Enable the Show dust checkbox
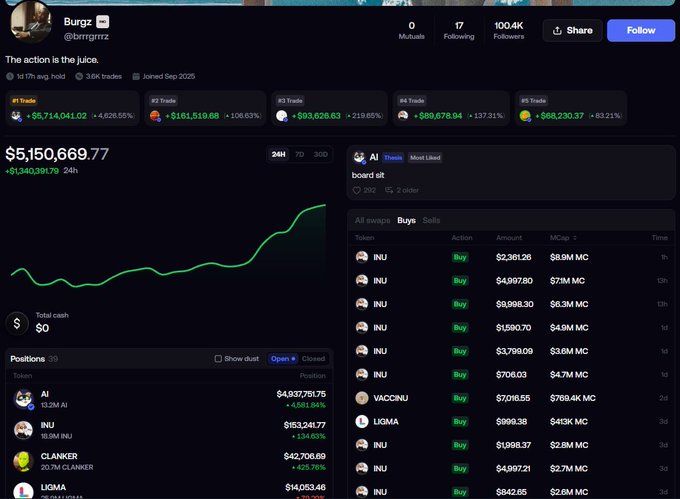This screenshot has width=680, height=499. (218, 359)
